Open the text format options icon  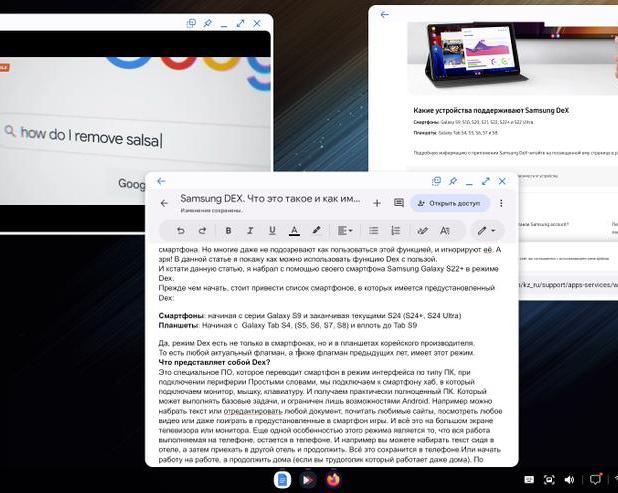point(445,231)
